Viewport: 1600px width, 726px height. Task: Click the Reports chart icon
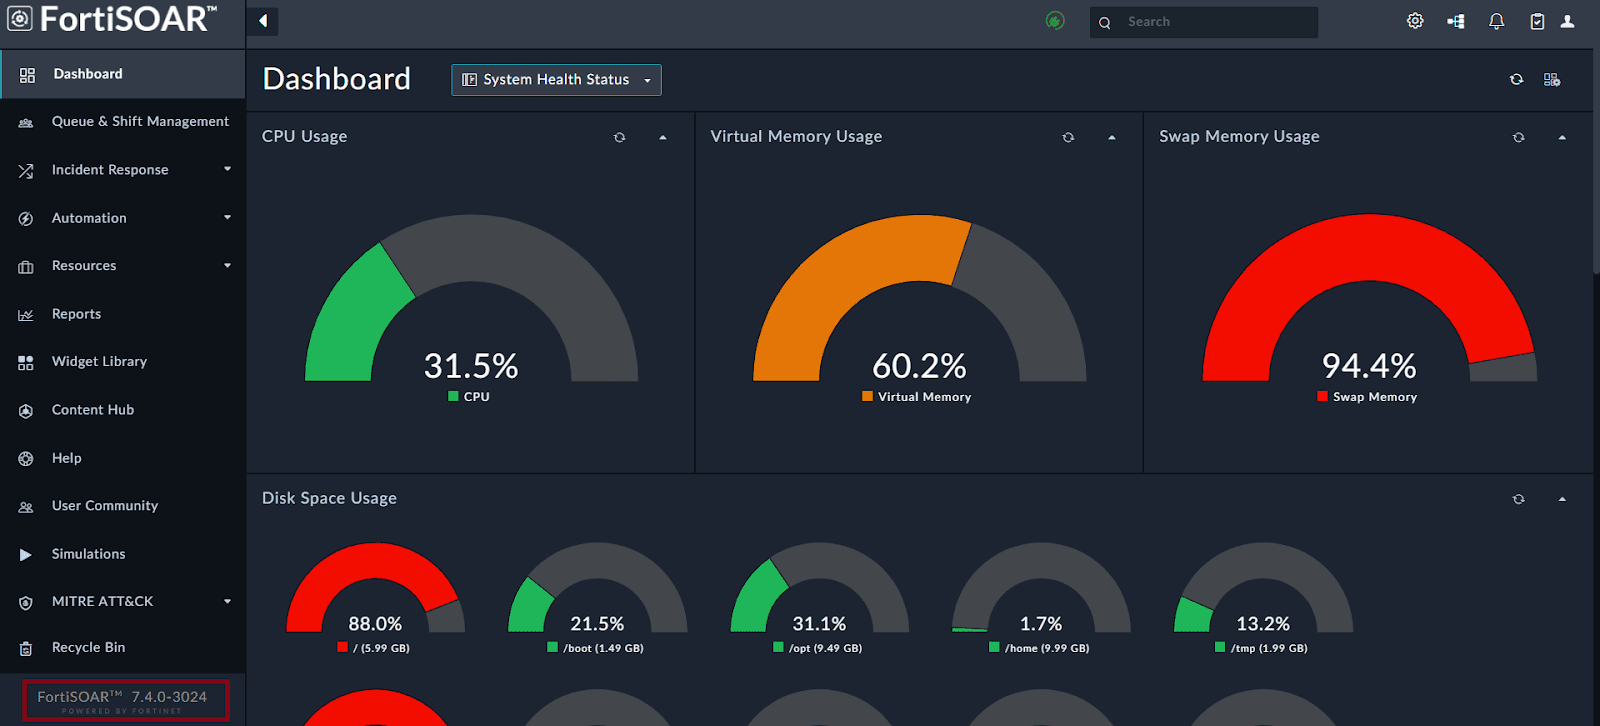tap(26, 315)
